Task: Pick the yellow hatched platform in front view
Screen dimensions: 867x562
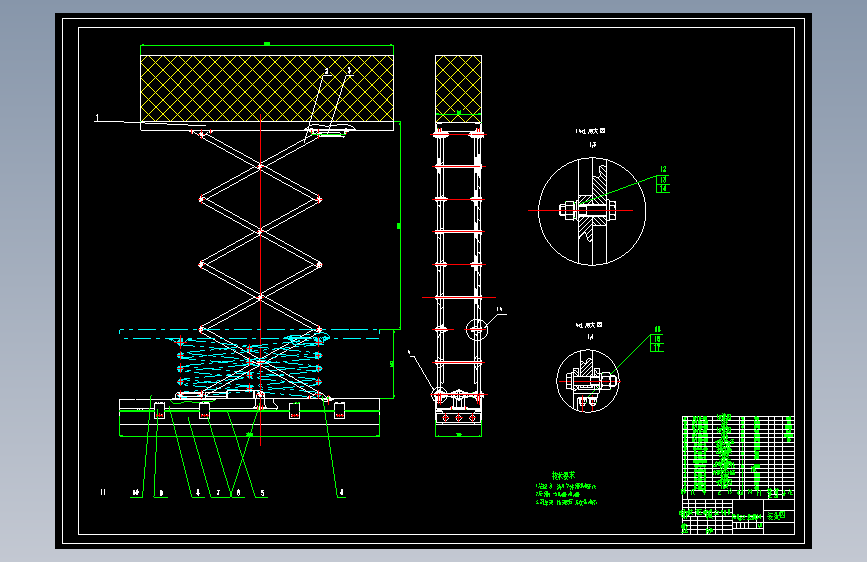Action: click(267, 89)
